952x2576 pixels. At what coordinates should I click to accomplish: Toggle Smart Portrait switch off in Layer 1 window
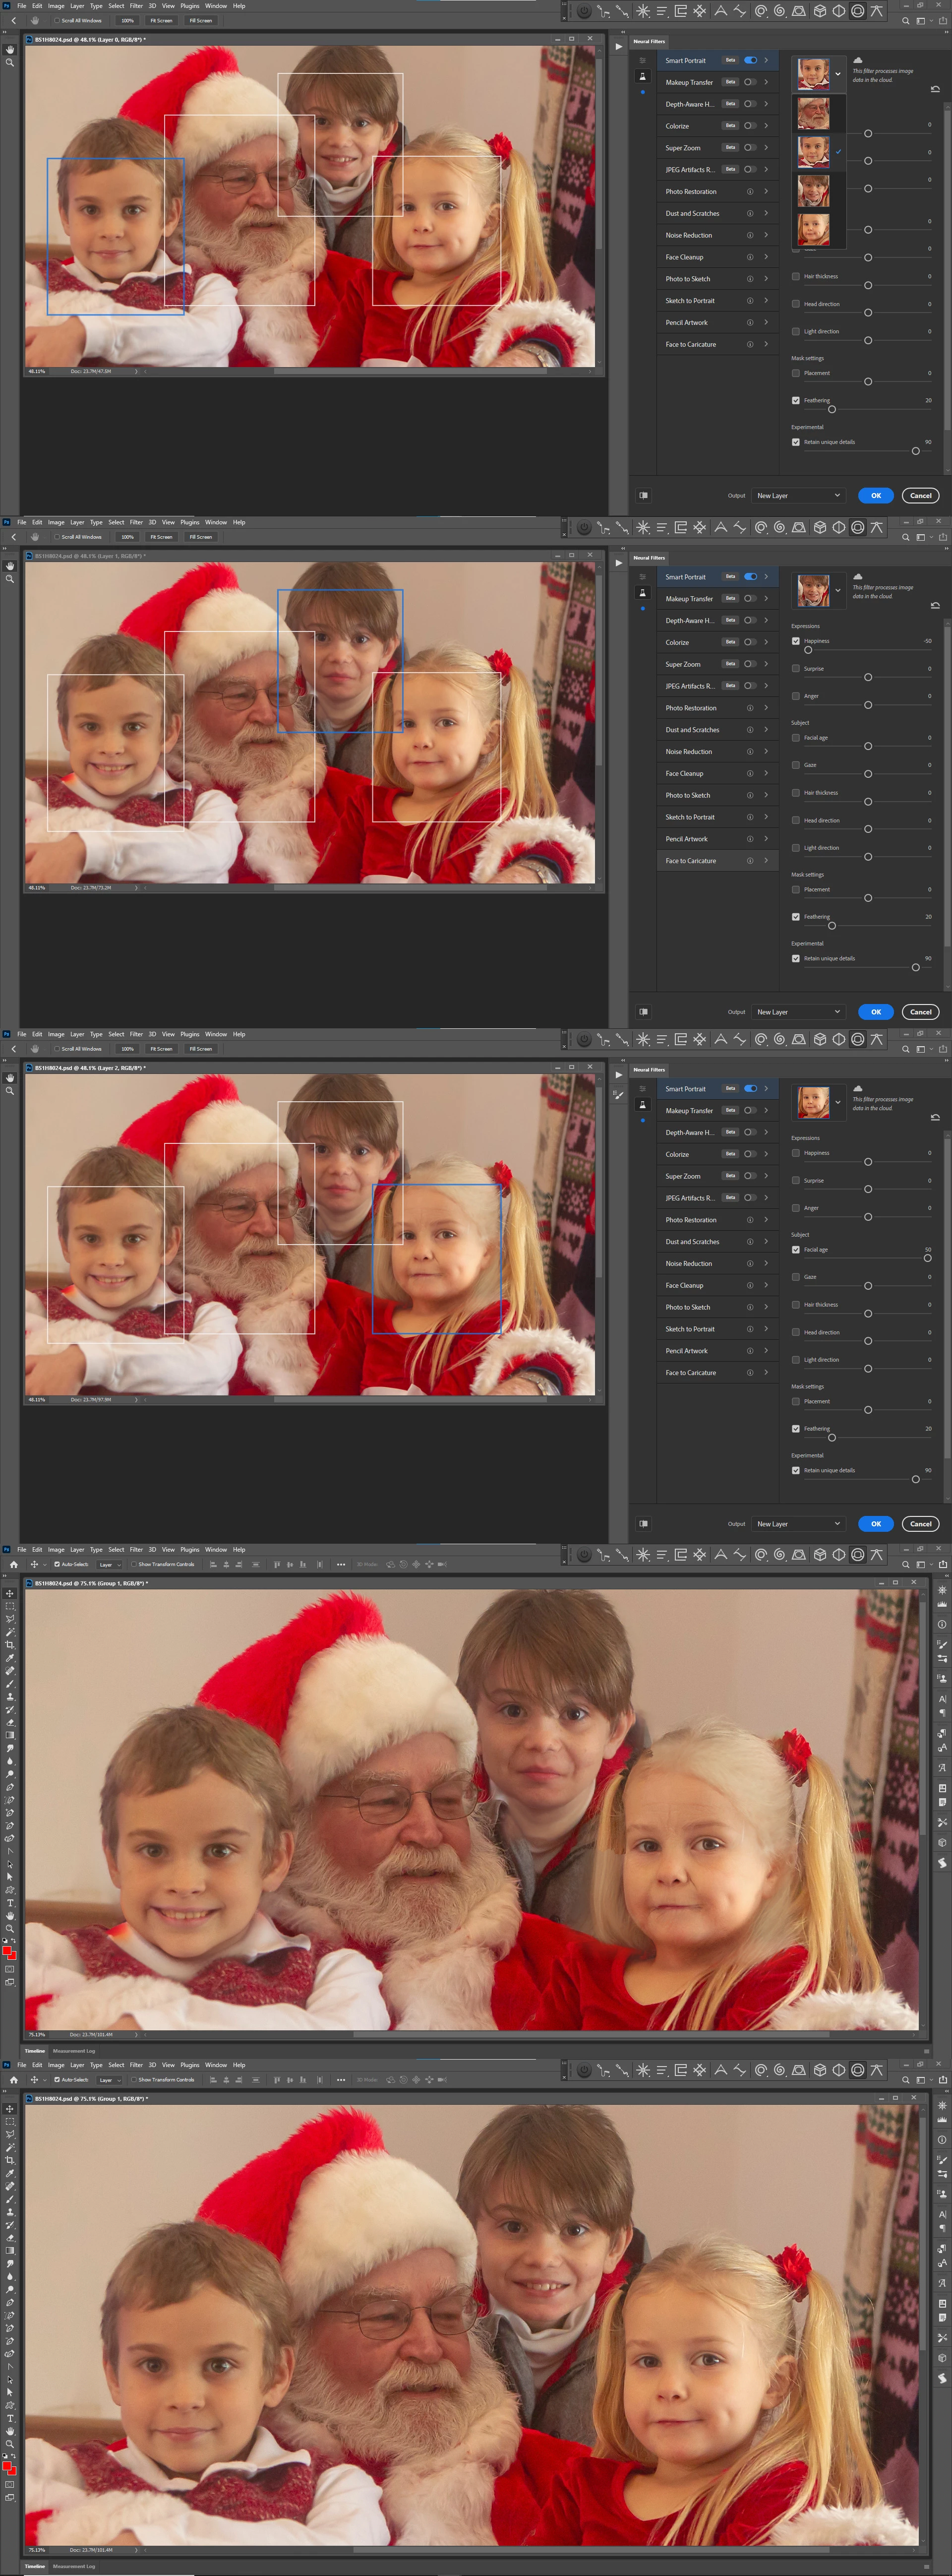point(750,577)
